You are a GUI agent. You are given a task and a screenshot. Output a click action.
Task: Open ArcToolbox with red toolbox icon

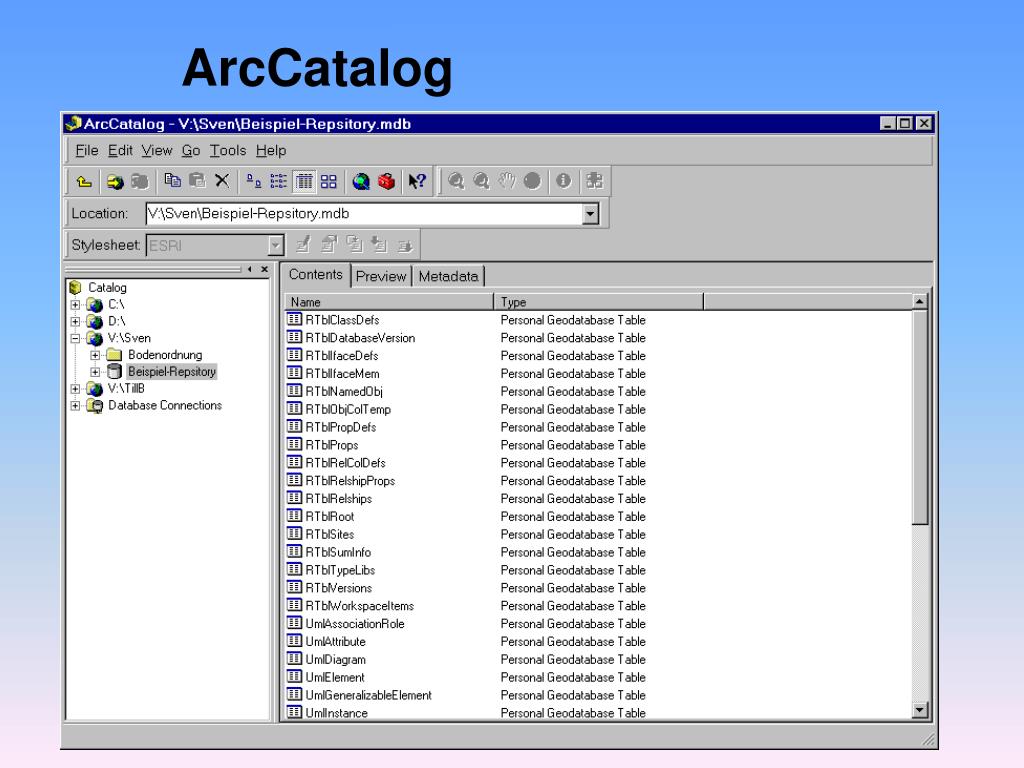[386, 181]
